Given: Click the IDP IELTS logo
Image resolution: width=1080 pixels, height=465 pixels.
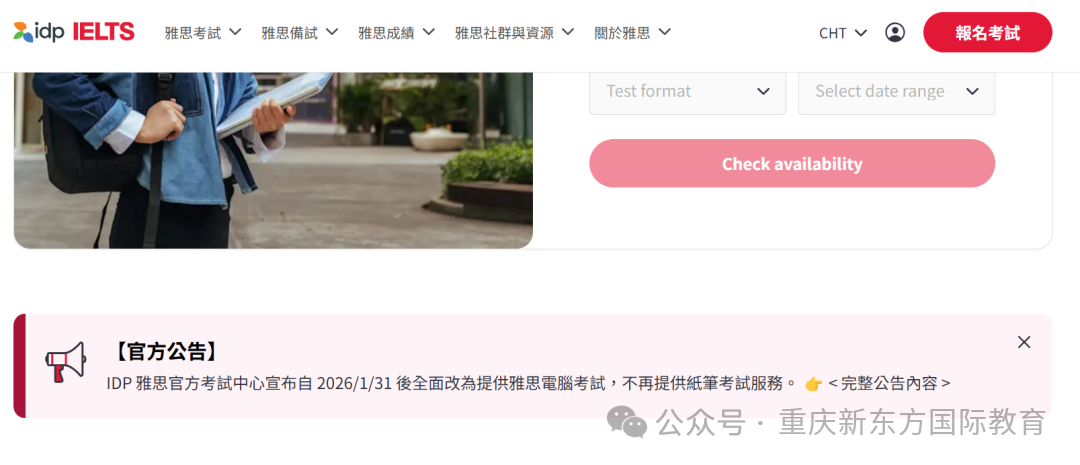Looking at the screenshot, I should tap(74, 32).
